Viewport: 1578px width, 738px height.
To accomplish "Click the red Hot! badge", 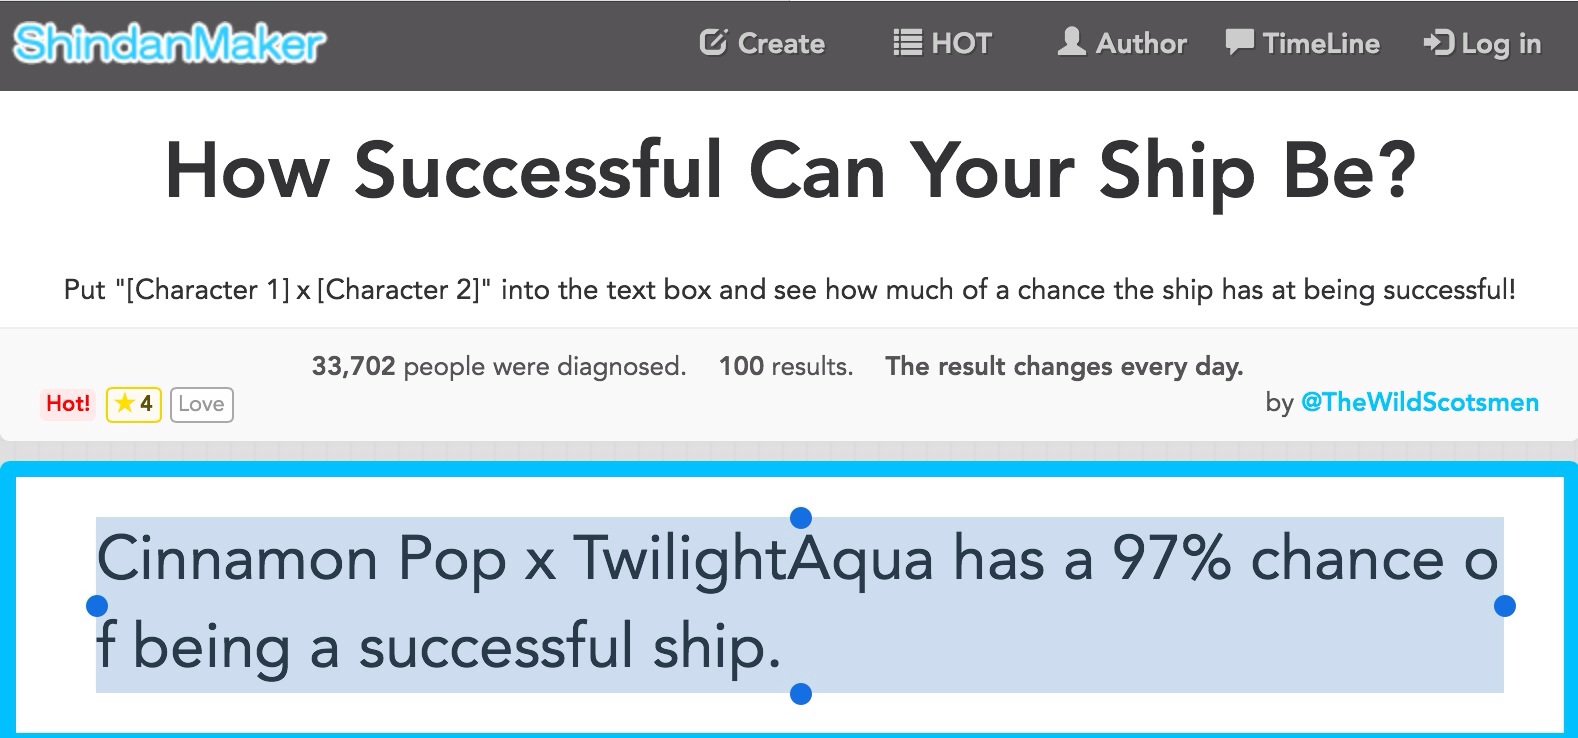I will [68, 404].
